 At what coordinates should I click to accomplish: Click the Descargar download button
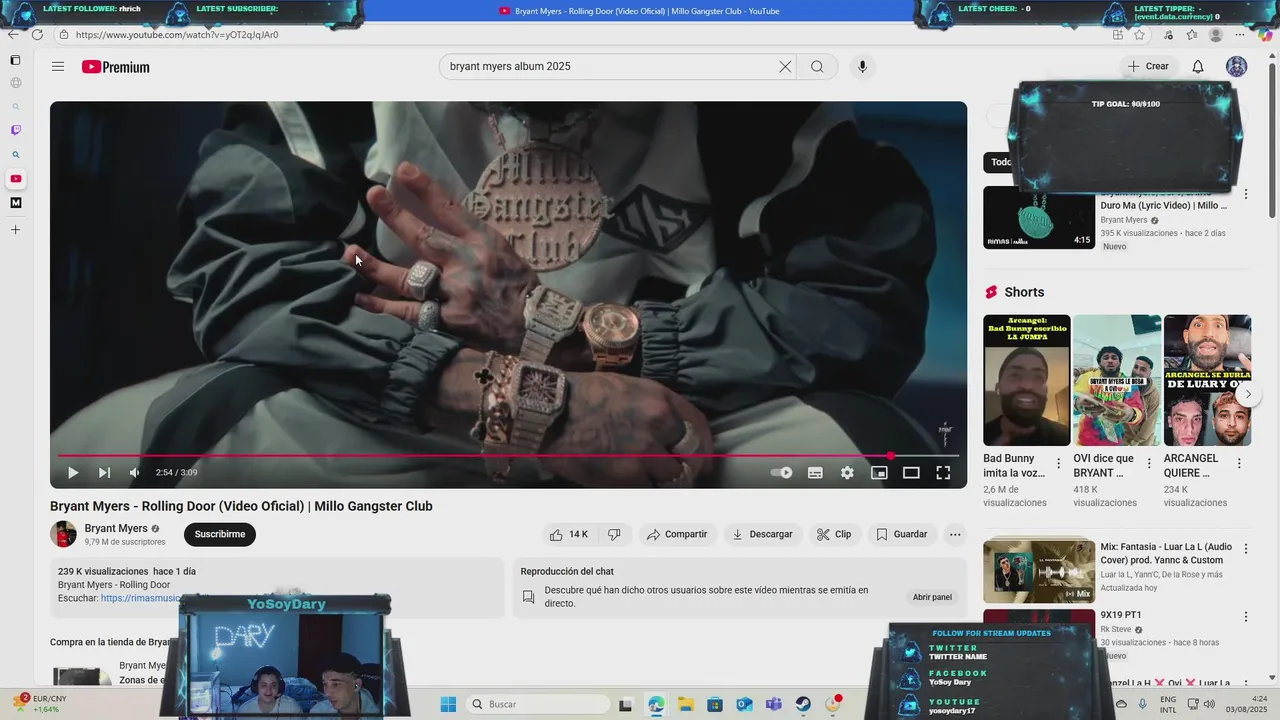pos(762,535)
